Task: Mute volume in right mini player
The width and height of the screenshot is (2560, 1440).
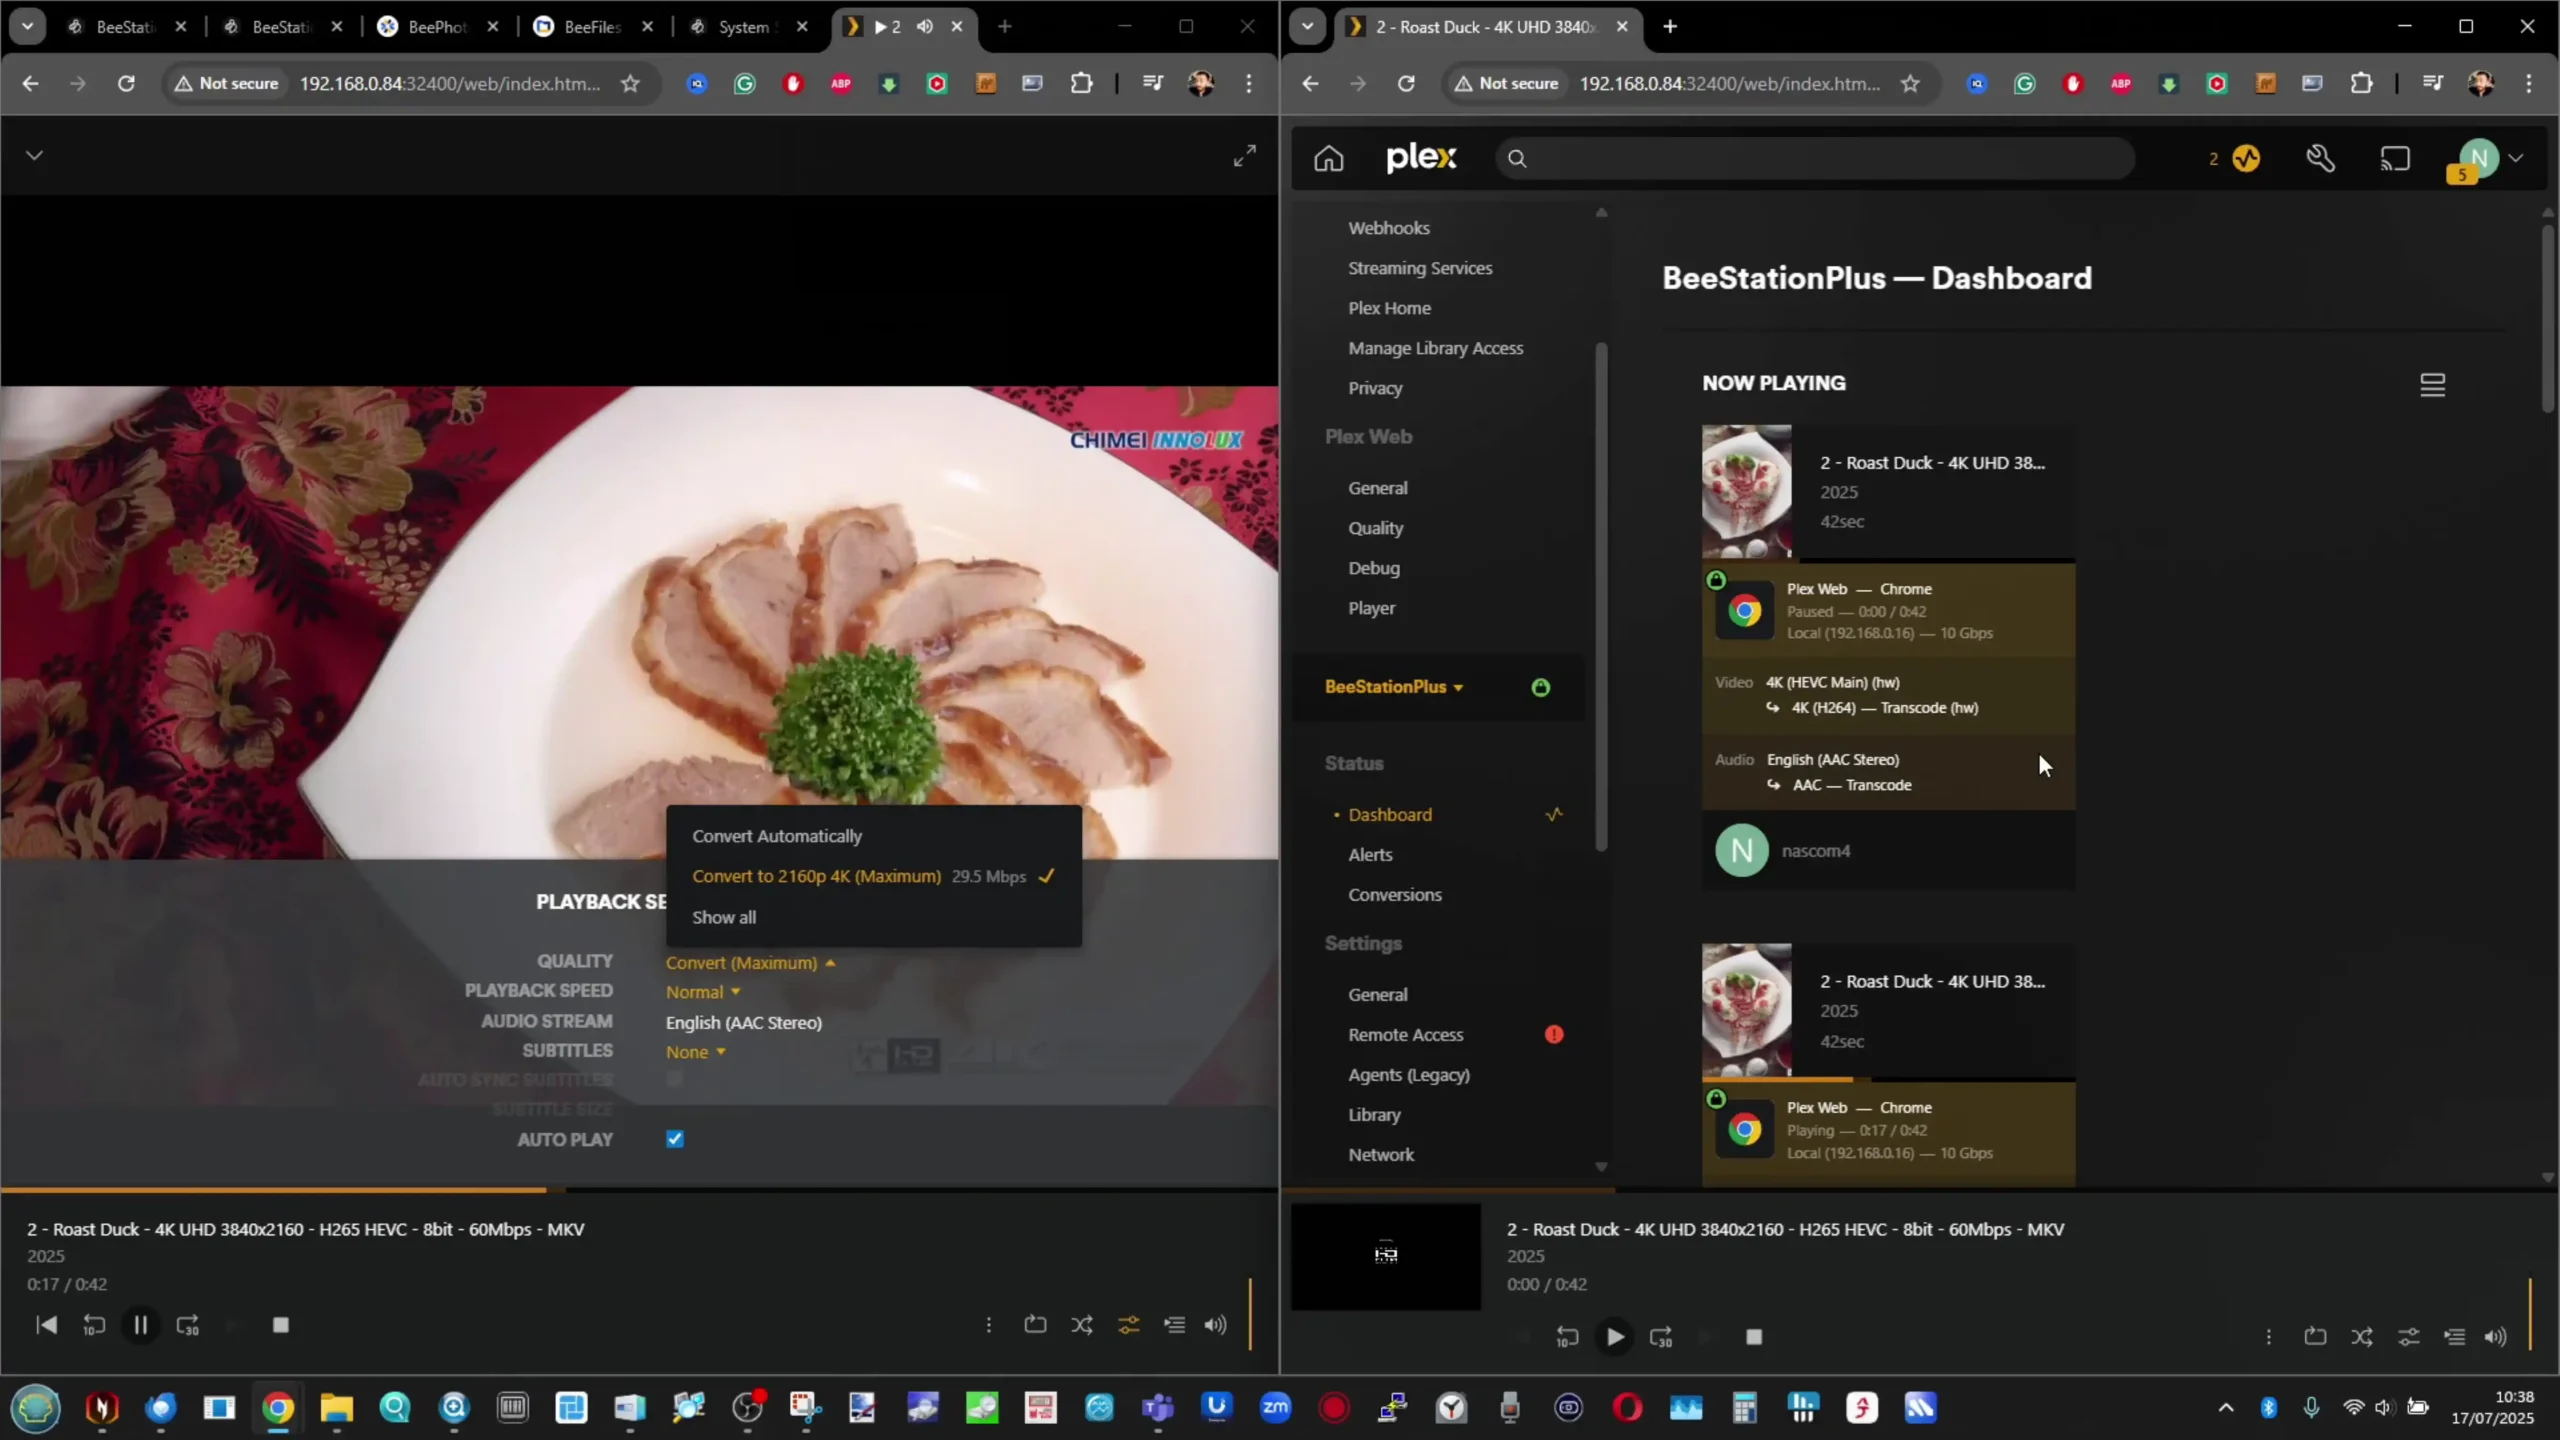Action: [x=2495, y=1337]
